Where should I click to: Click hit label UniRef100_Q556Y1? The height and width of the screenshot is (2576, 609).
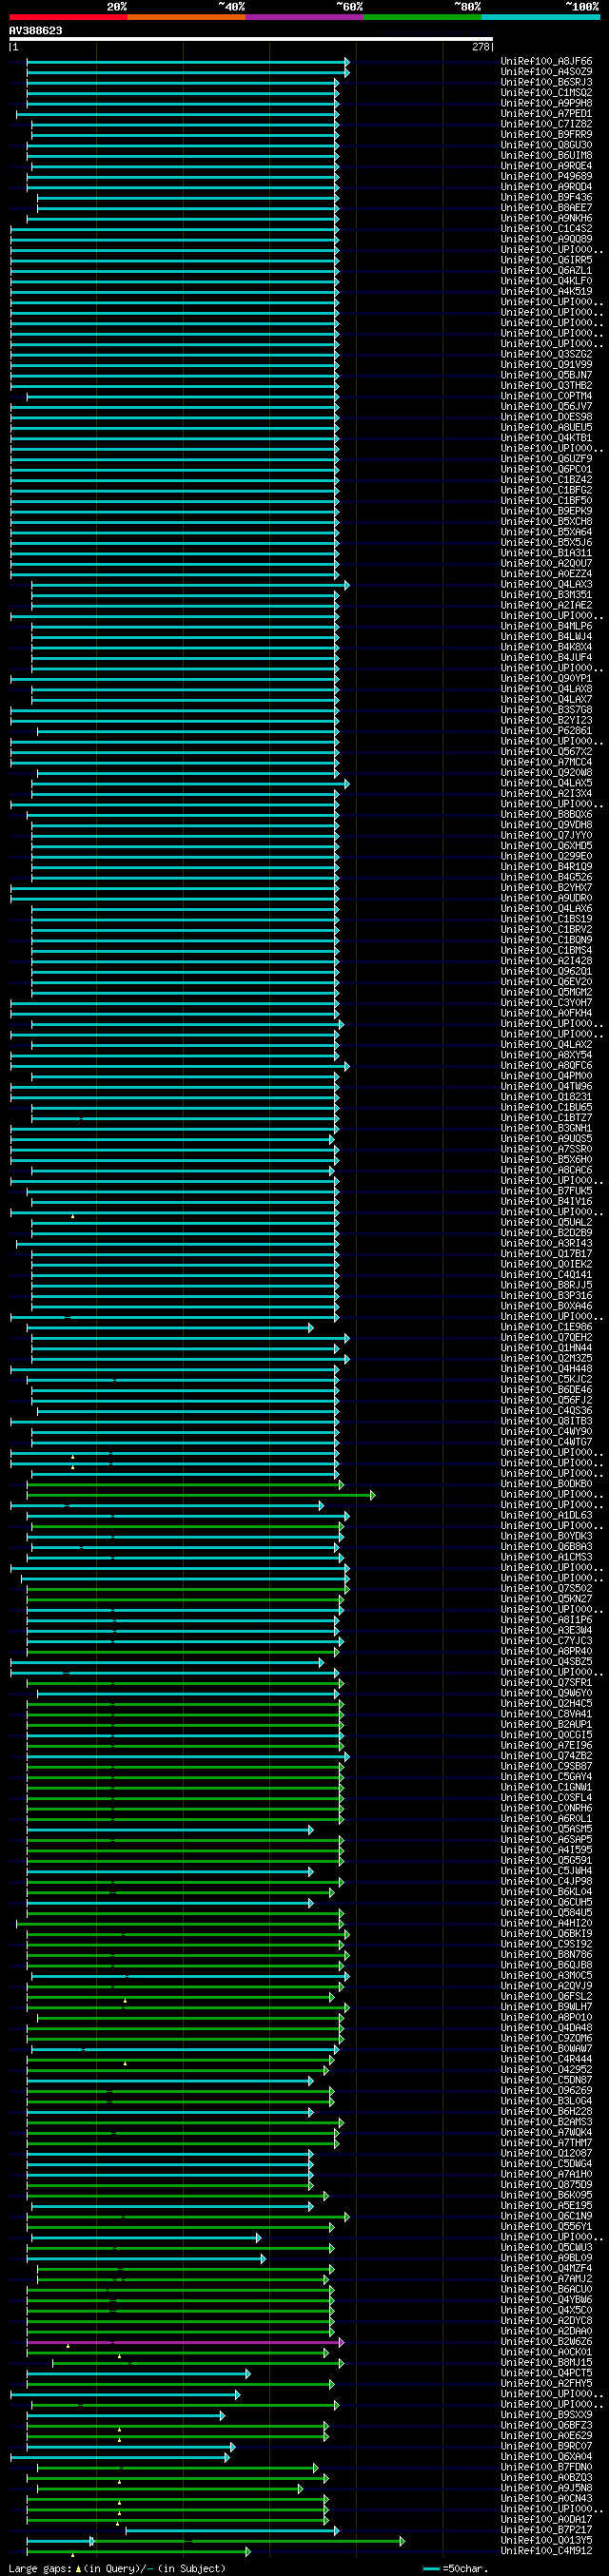546,2226
